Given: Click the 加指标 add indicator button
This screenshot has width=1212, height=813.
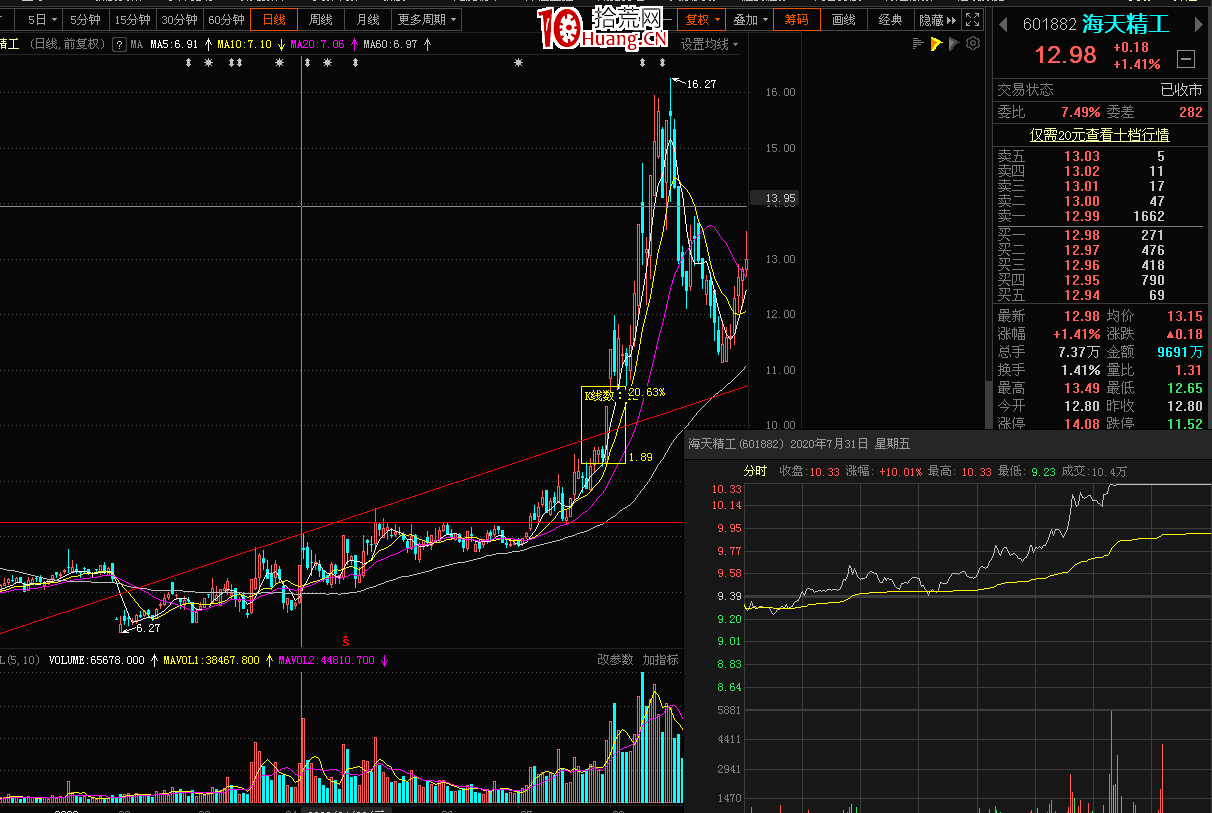Looking at the screenshot, I should coord(660,660).
